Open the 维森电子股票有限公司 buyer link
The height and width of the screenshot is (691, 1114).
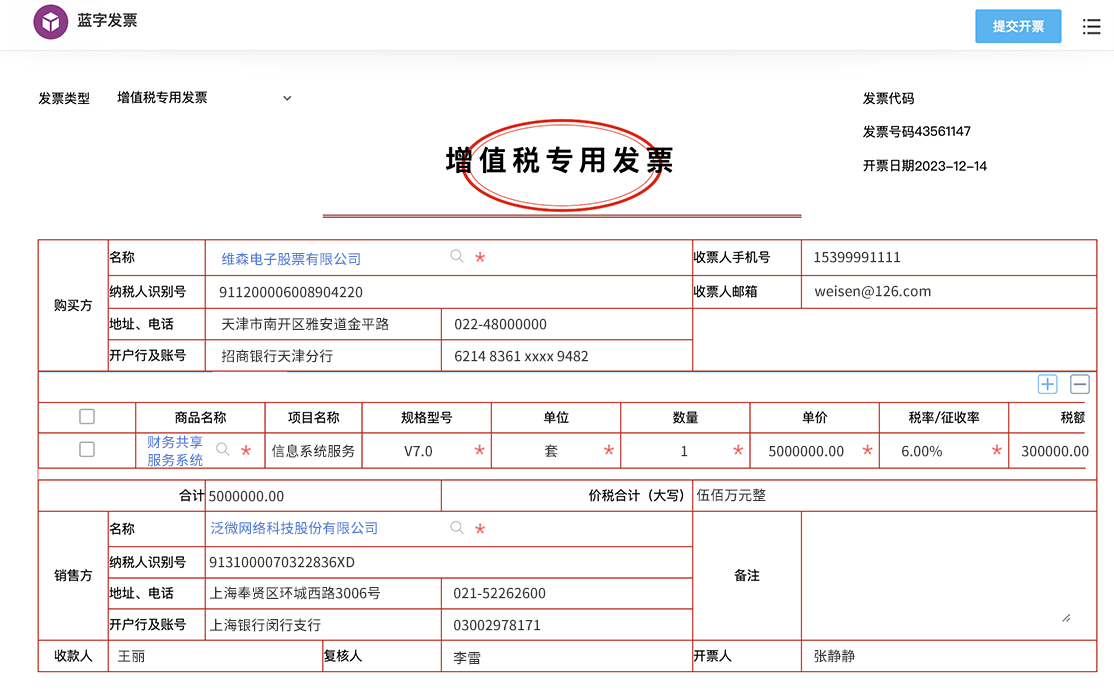tap(291, 259)
